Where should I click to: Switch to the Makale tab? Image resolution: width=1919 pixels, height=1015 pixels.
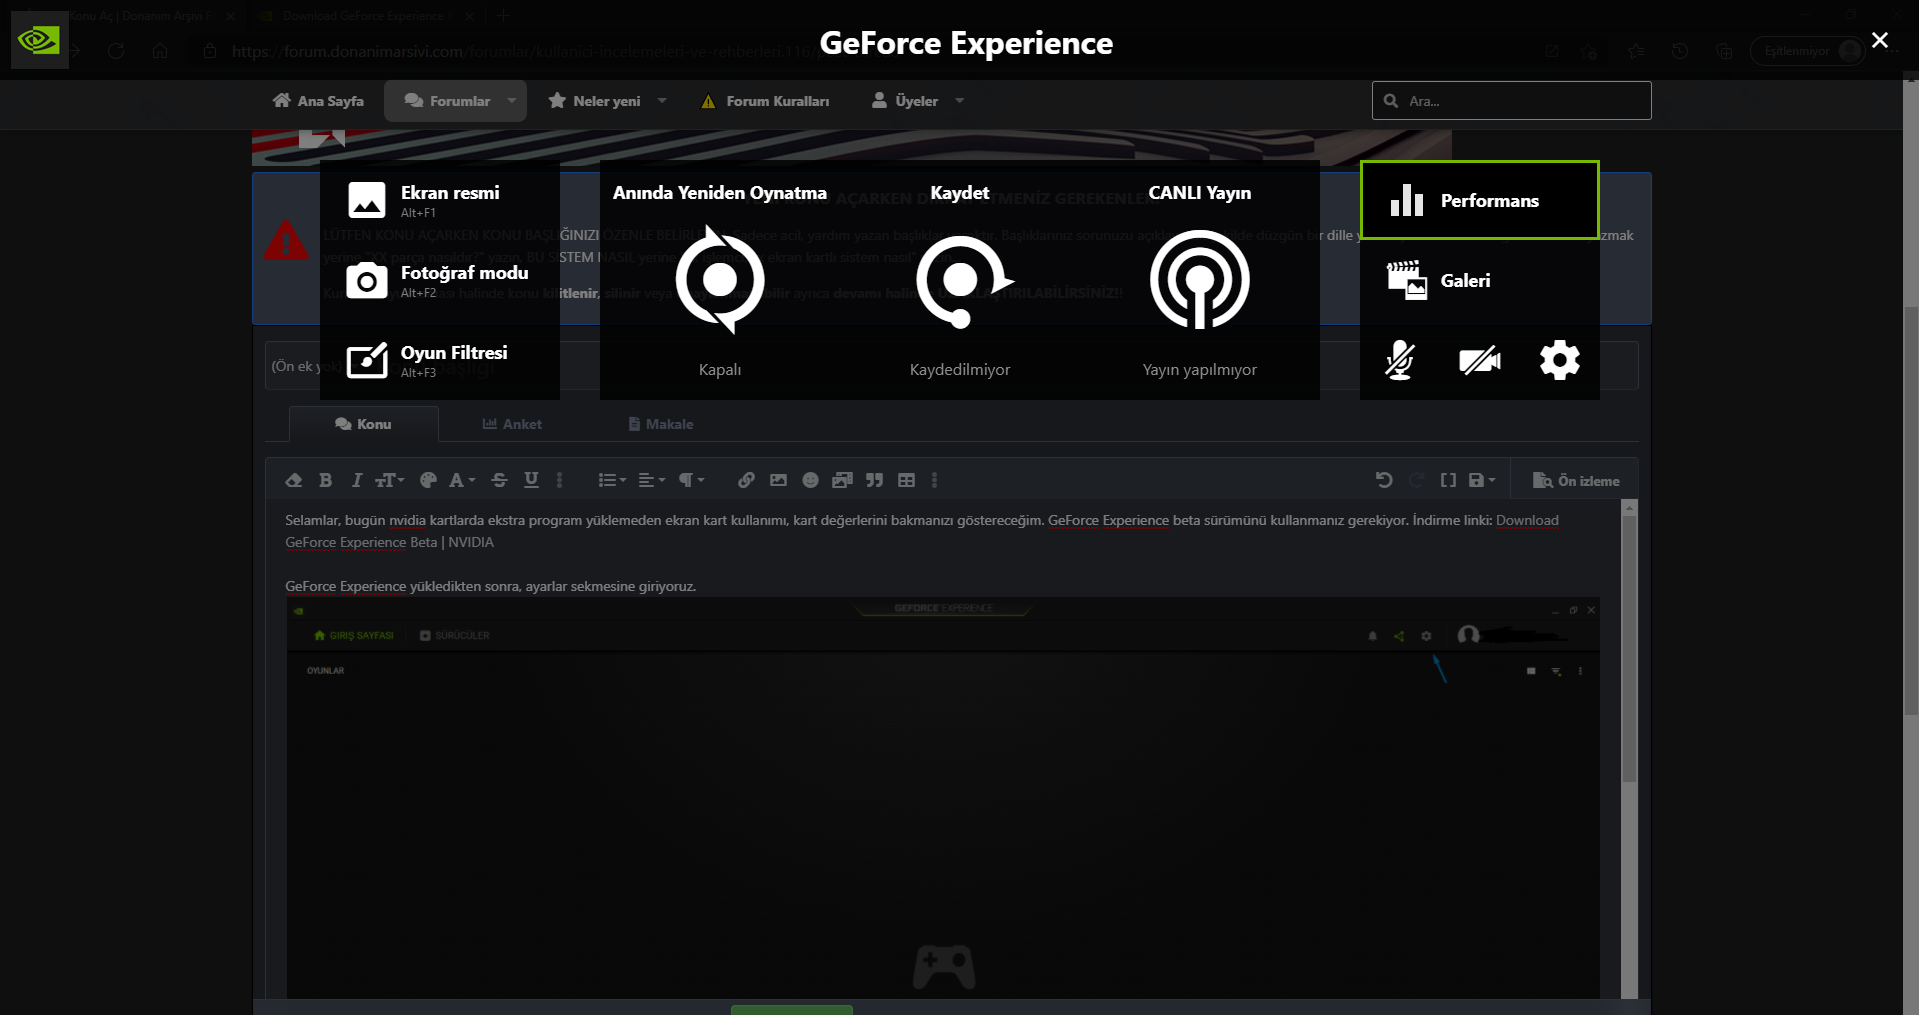[x=661, y=424]
